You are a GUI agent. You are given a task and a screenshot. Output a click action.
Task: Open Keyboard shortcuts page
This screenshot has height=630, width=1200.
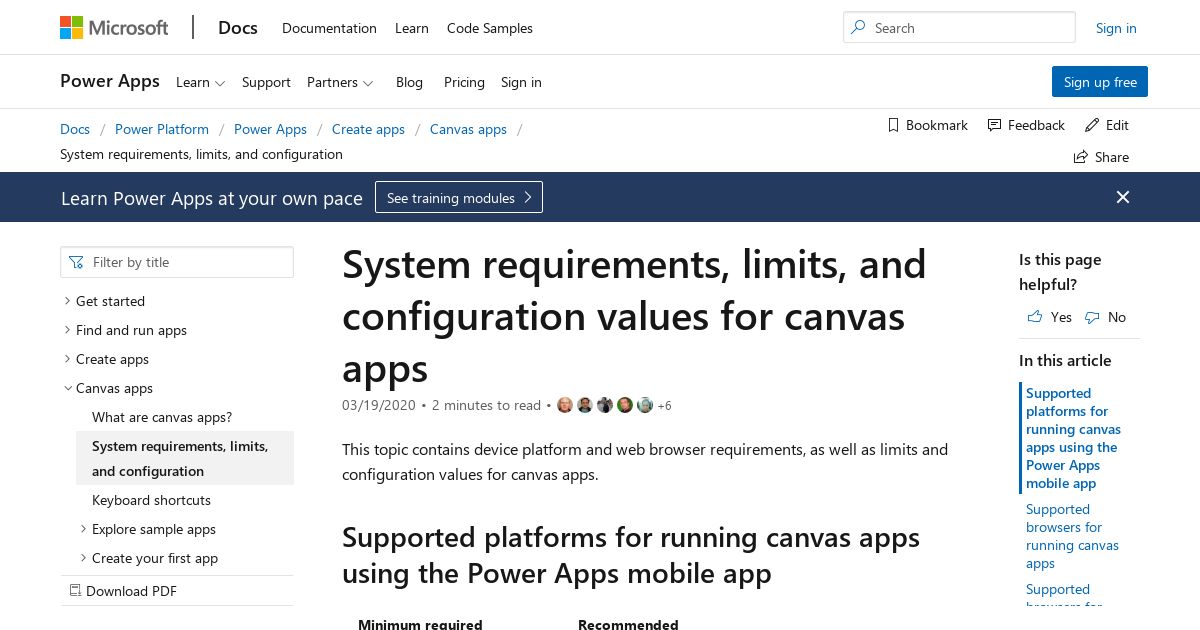click(x=151, y=500)
